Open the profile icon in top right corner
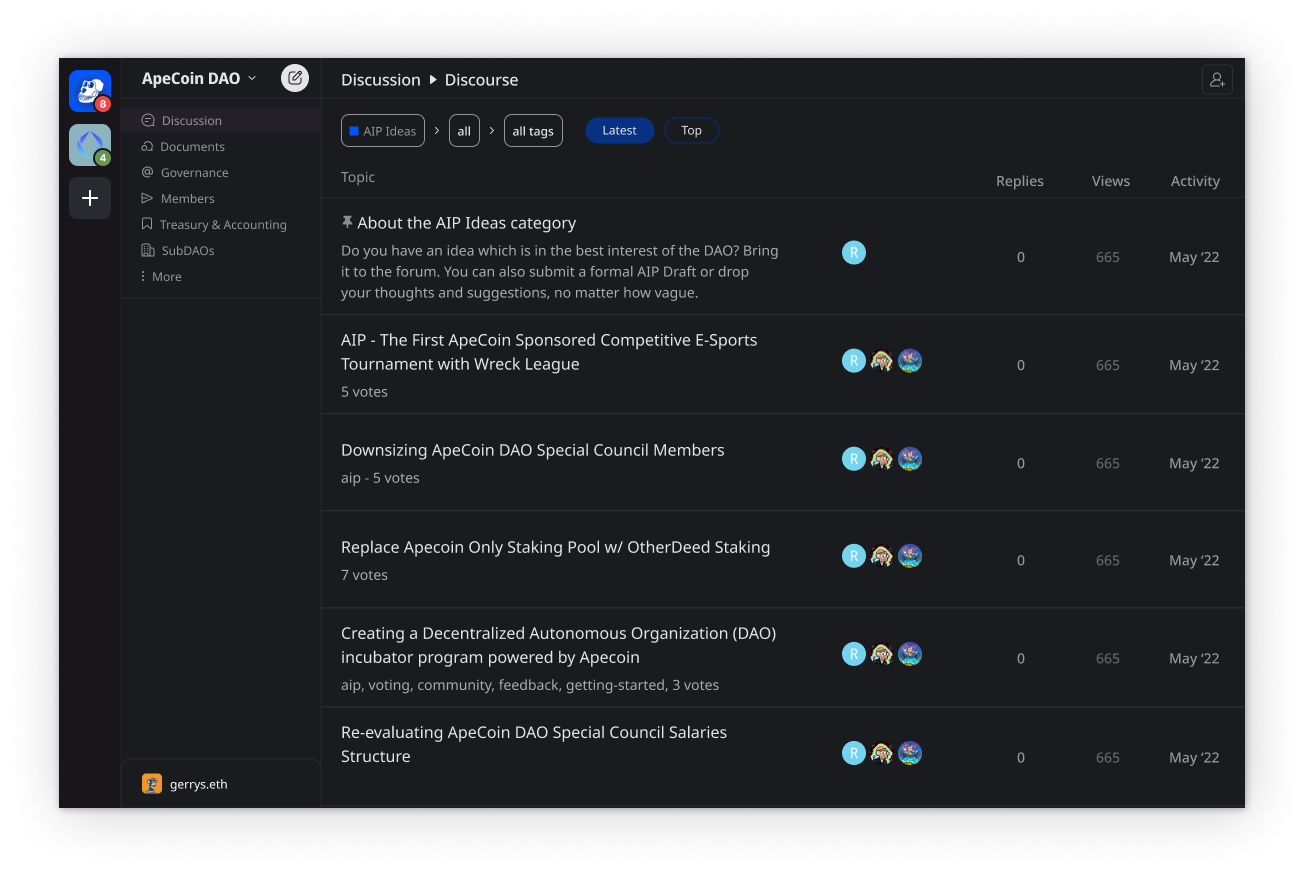Screen dimensions: 1310x874 coord(1217,79)
